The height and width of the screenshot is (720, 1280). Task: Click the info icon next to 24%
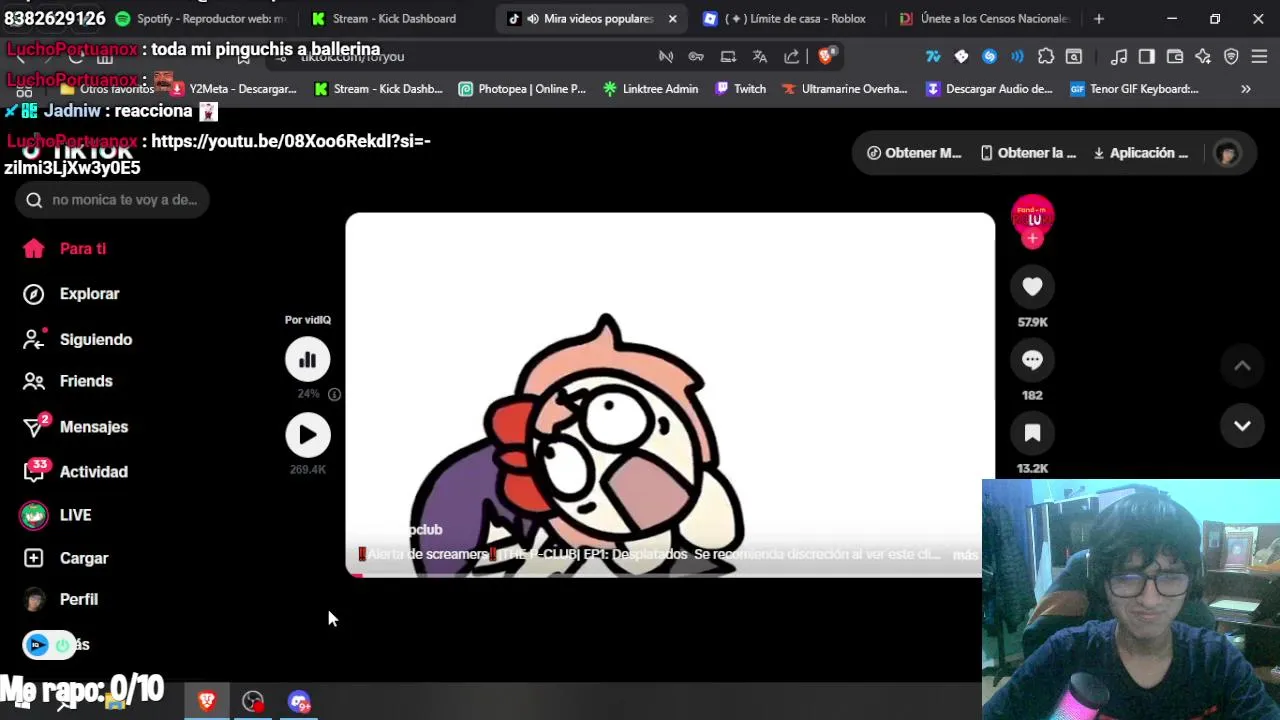pos(334,394)
